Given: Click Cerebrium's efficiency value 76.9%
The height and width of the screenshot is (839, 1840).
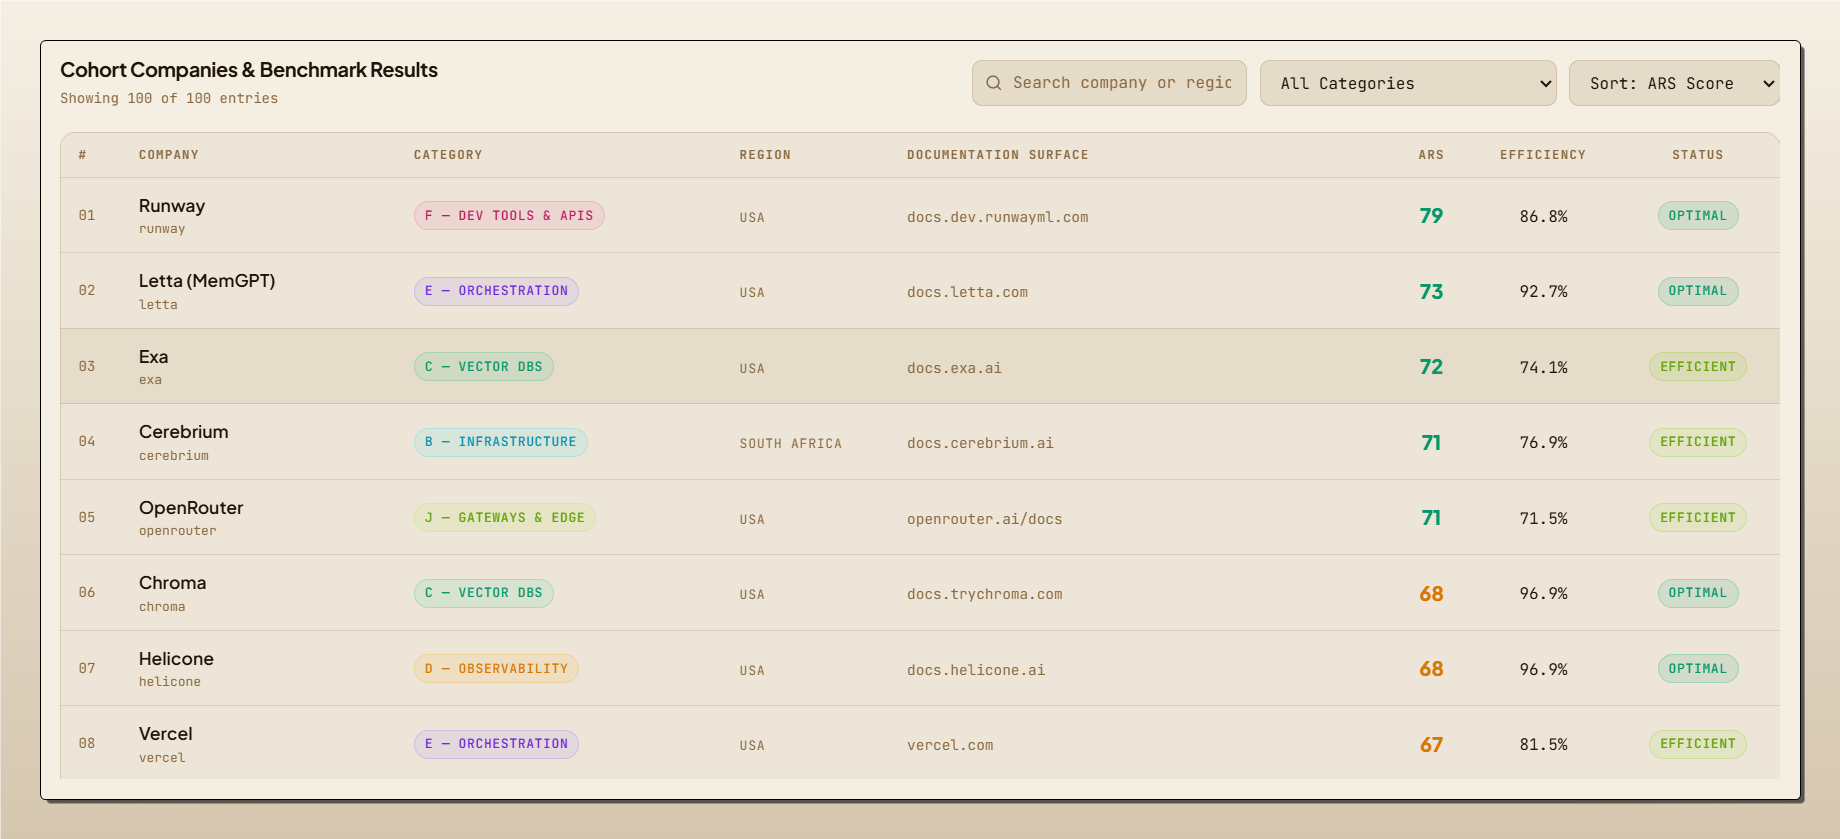Looking at the screenshot, I should (x=1543, y=443).
